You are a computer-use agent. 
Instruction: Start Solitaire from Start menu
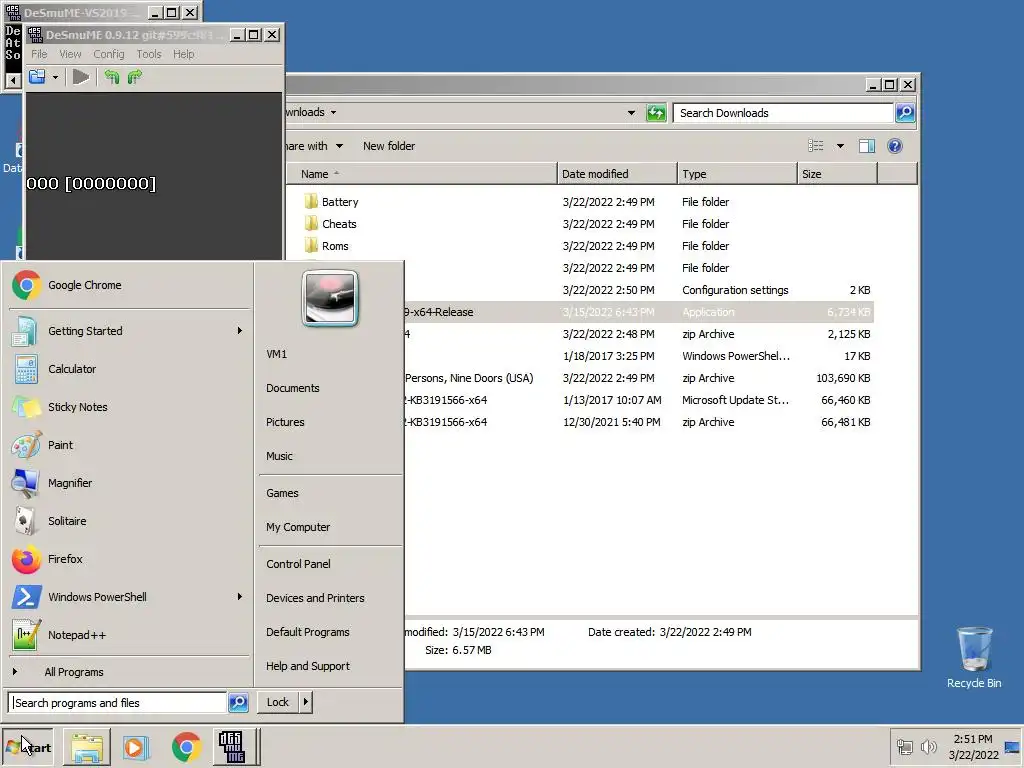(129, 521)
